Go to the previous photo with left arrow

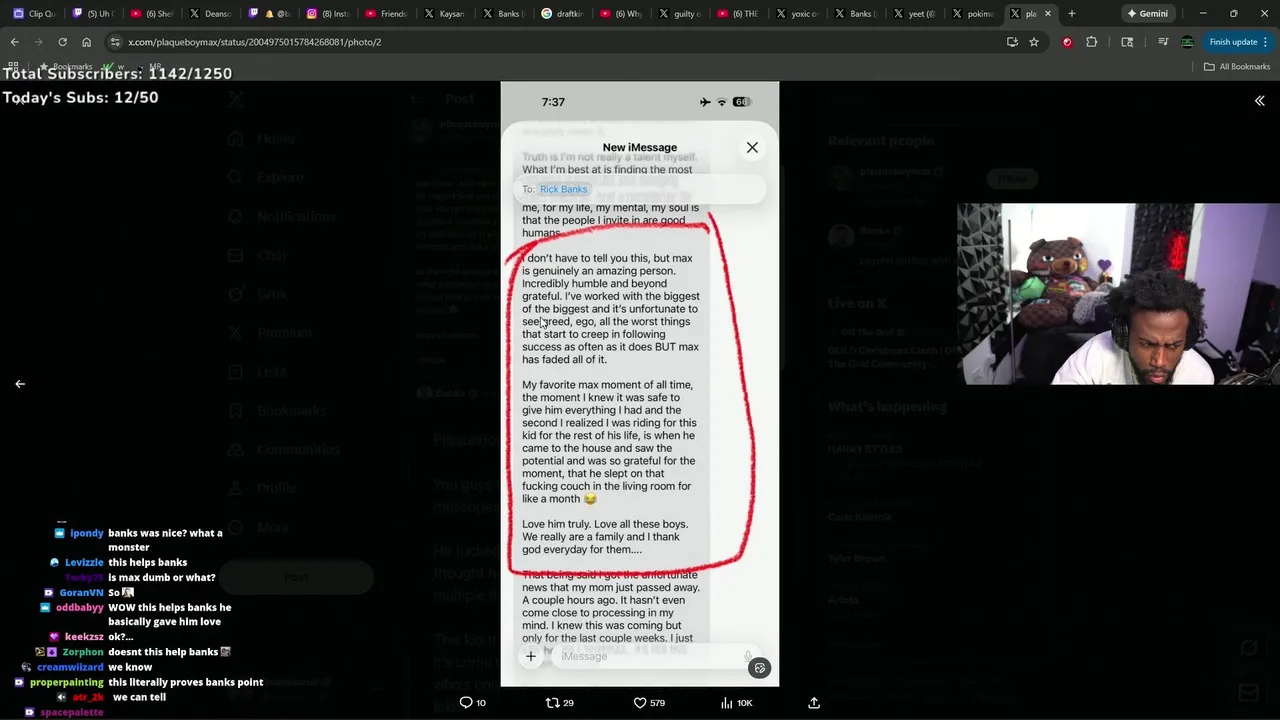[x=20, y=383]
